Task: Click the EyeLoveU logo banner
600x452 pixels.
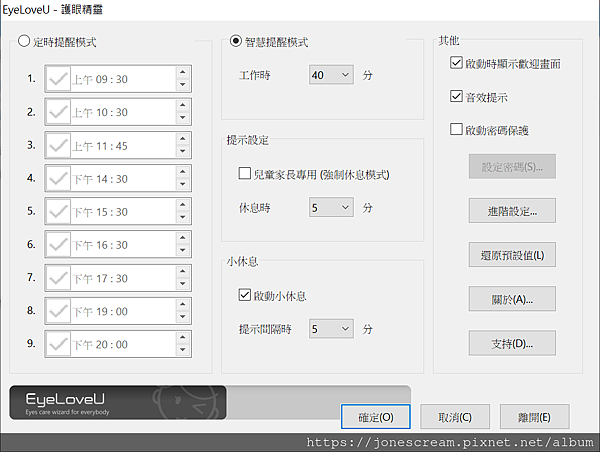Action: (x=118, y=402)
